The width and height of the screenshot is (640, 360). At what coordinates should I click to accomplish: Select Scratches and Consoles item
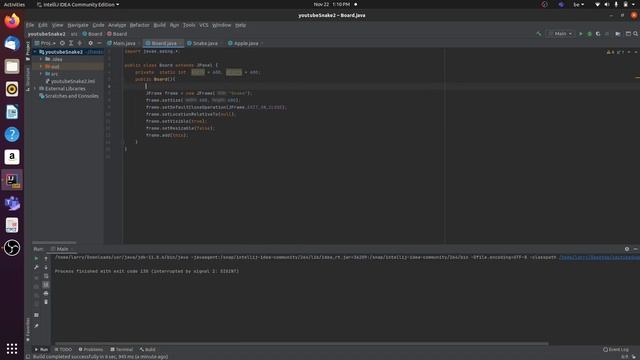click(x=69, y=96)
